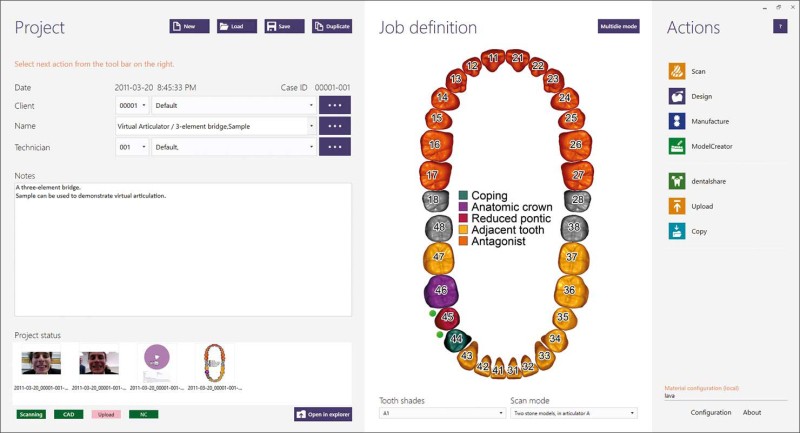800x433 pixels.
Task: Open project folder in explorer
Action: pyautogui.click(x=323, y=414)
